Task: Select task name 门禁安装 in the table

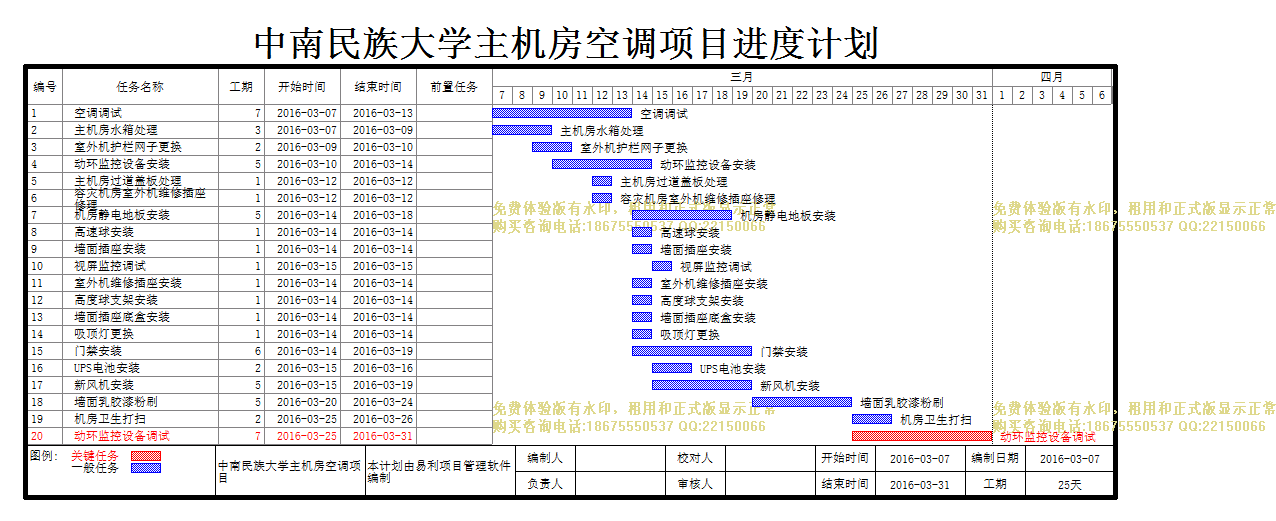Action: click(x=98, y=351)
